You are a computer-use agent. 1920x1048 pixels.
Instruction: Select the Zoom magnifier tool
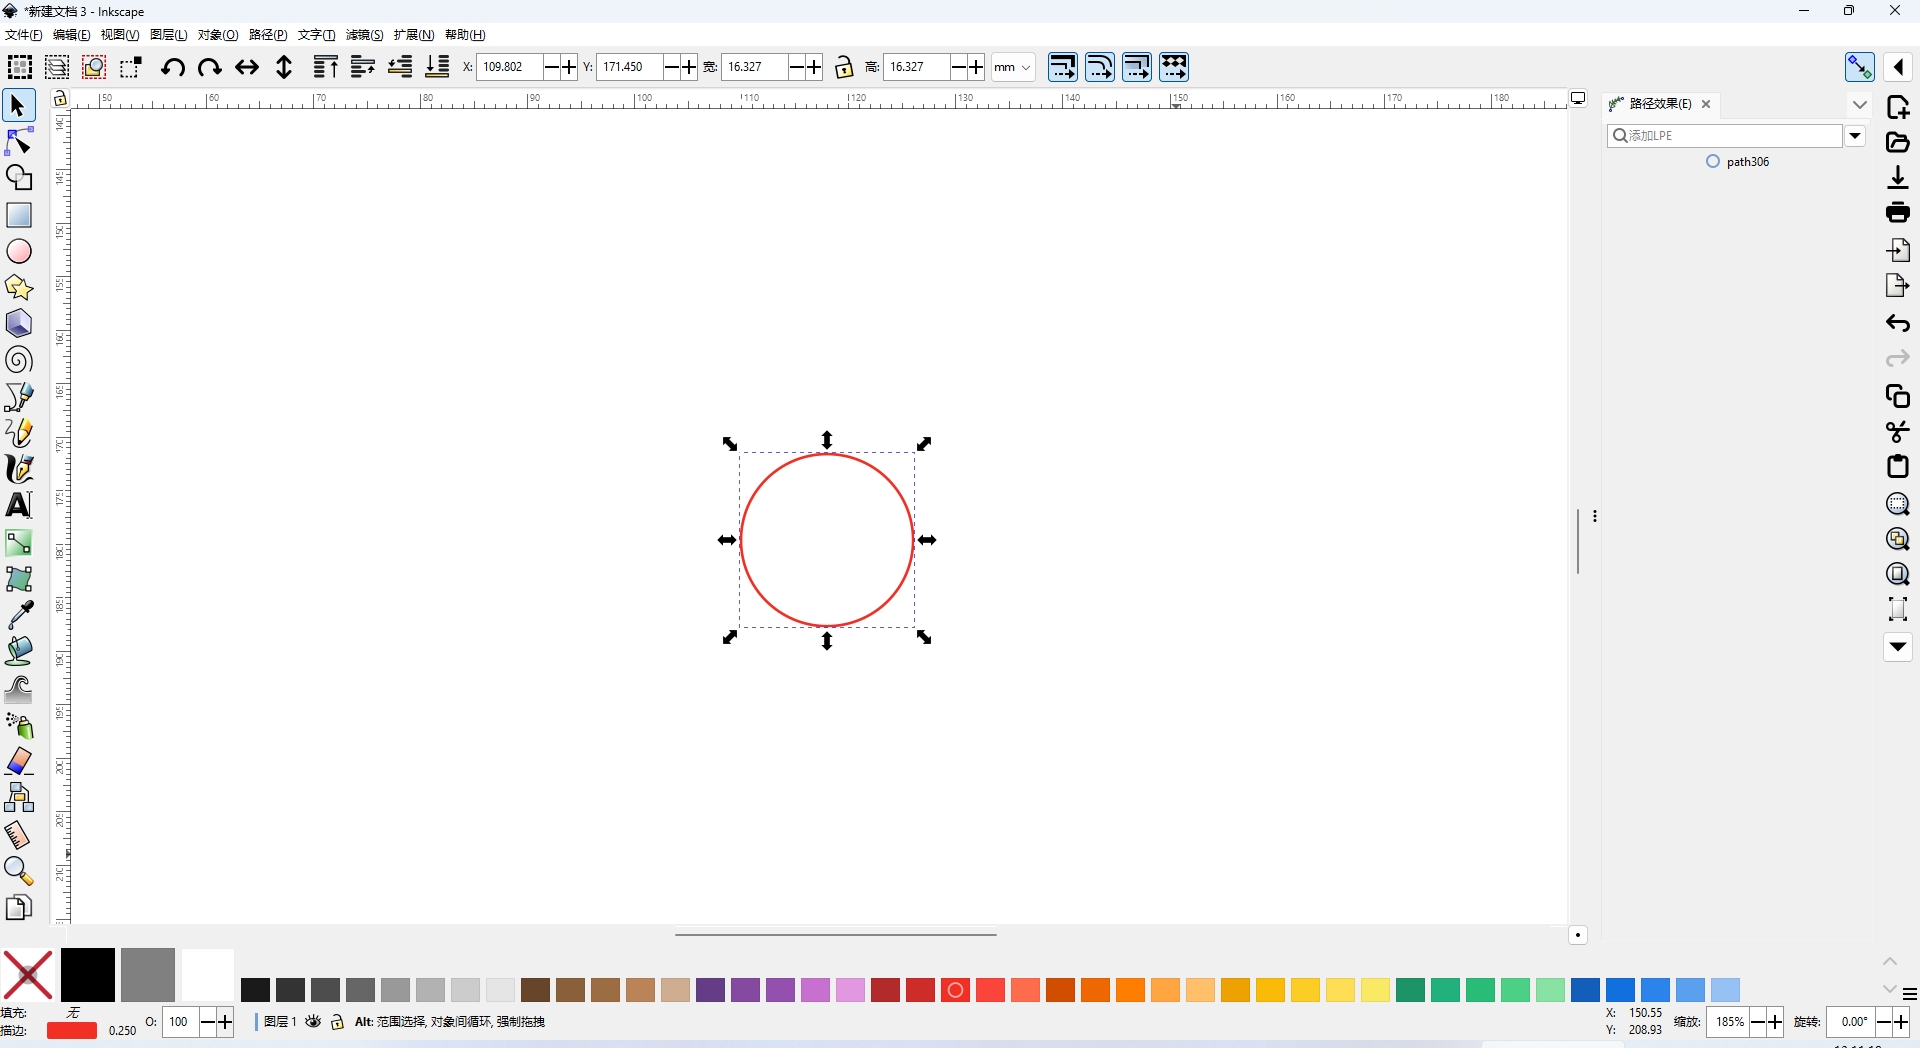pyautogui.click(x=19, y=871)
